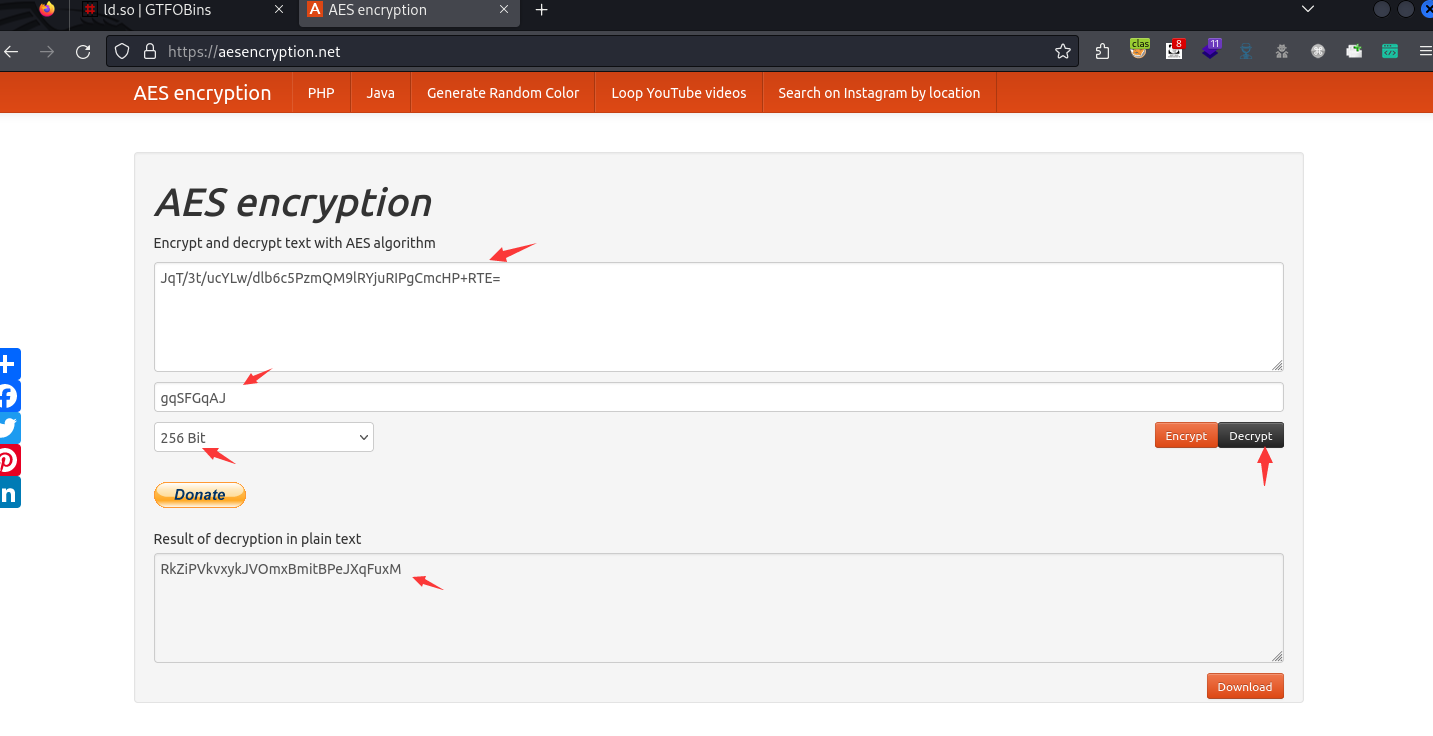Open more share options plus icon
This screenshot has width=1433, height=736.
(x=8, y=364)
